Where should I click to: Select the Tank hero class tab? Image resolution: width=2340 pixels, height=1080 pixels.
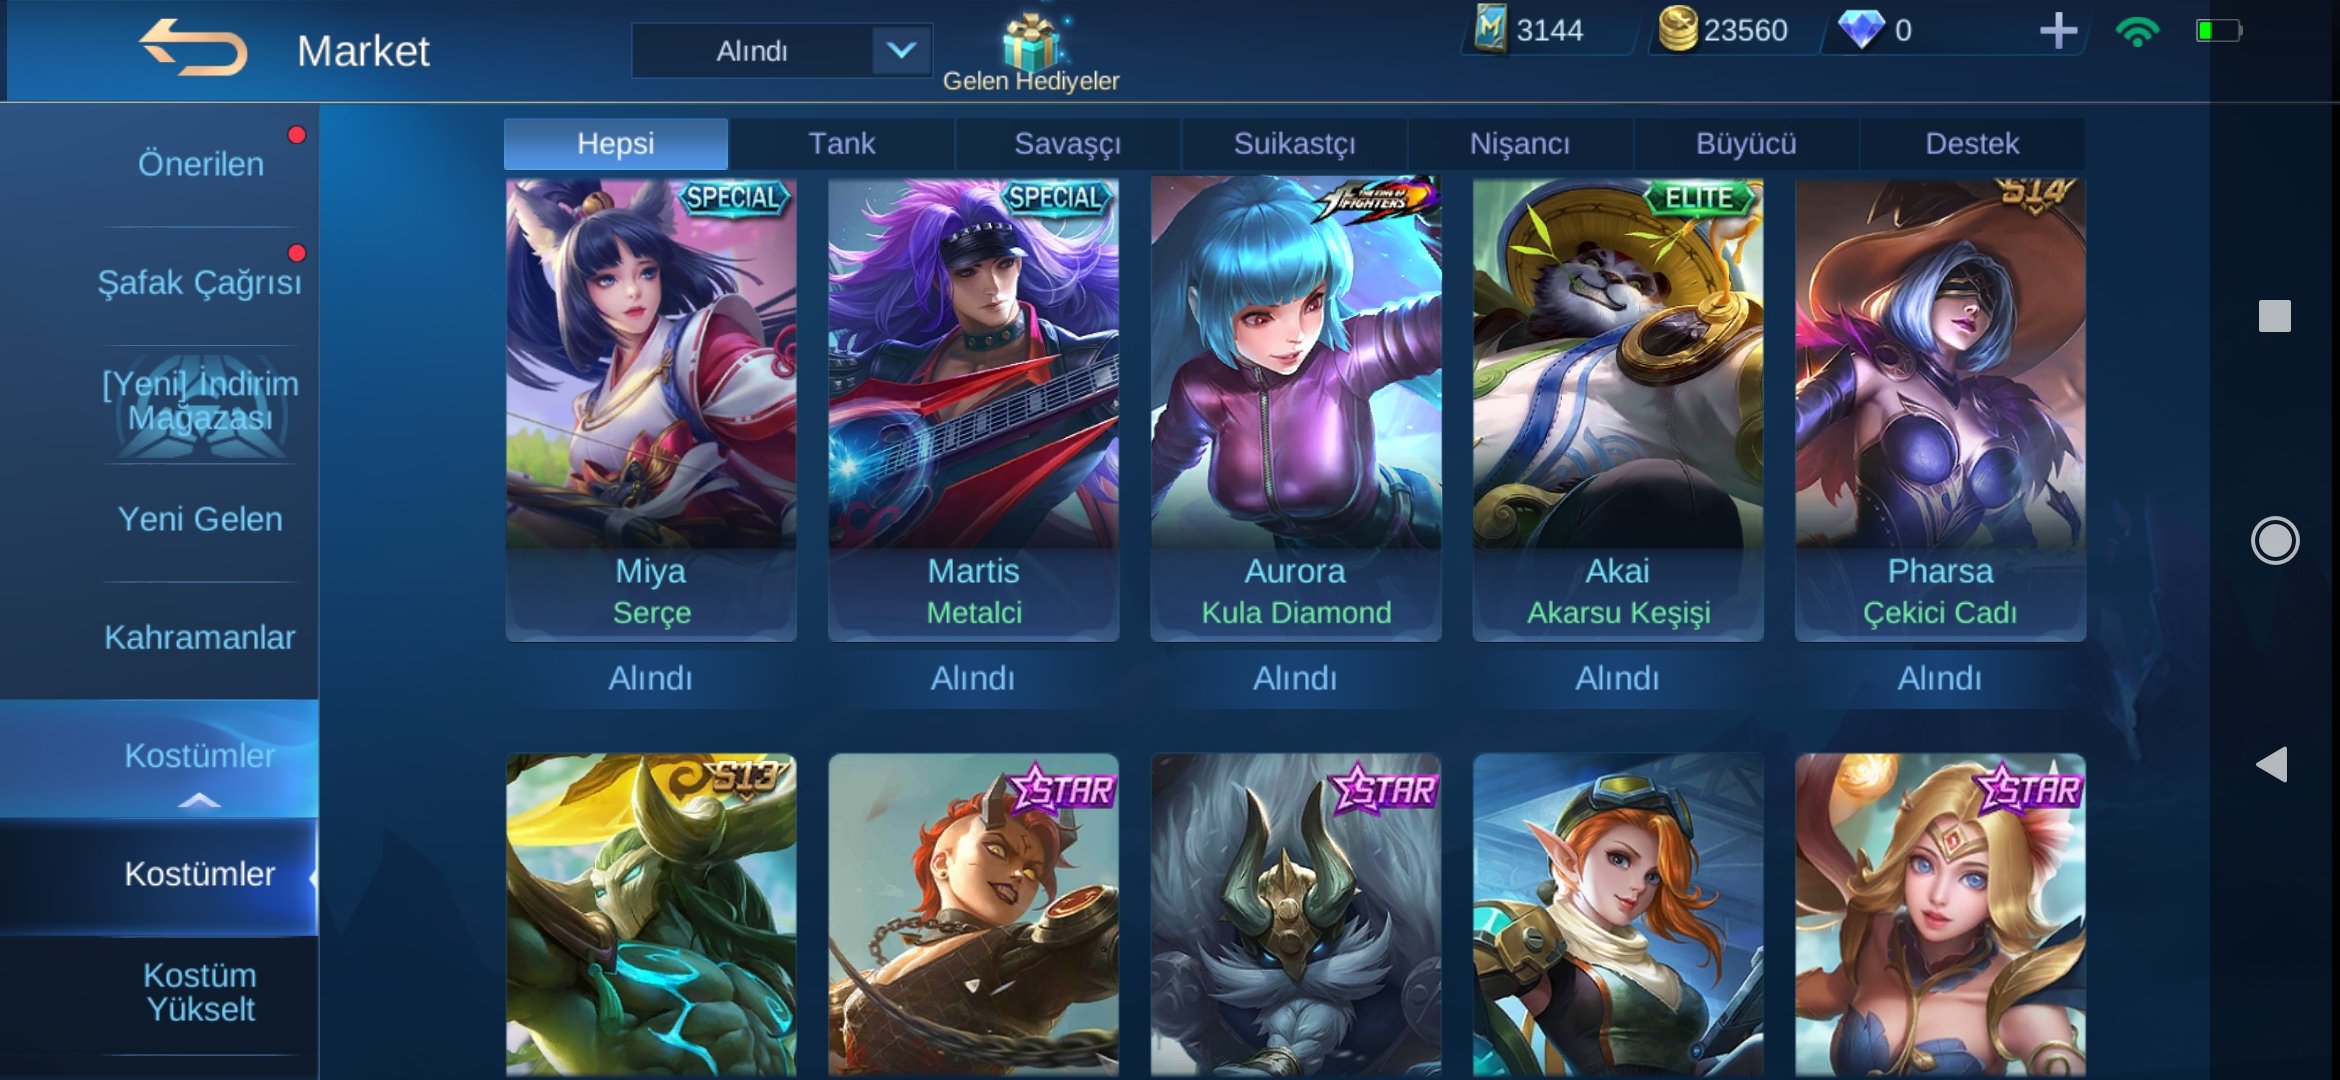point(841,144)
